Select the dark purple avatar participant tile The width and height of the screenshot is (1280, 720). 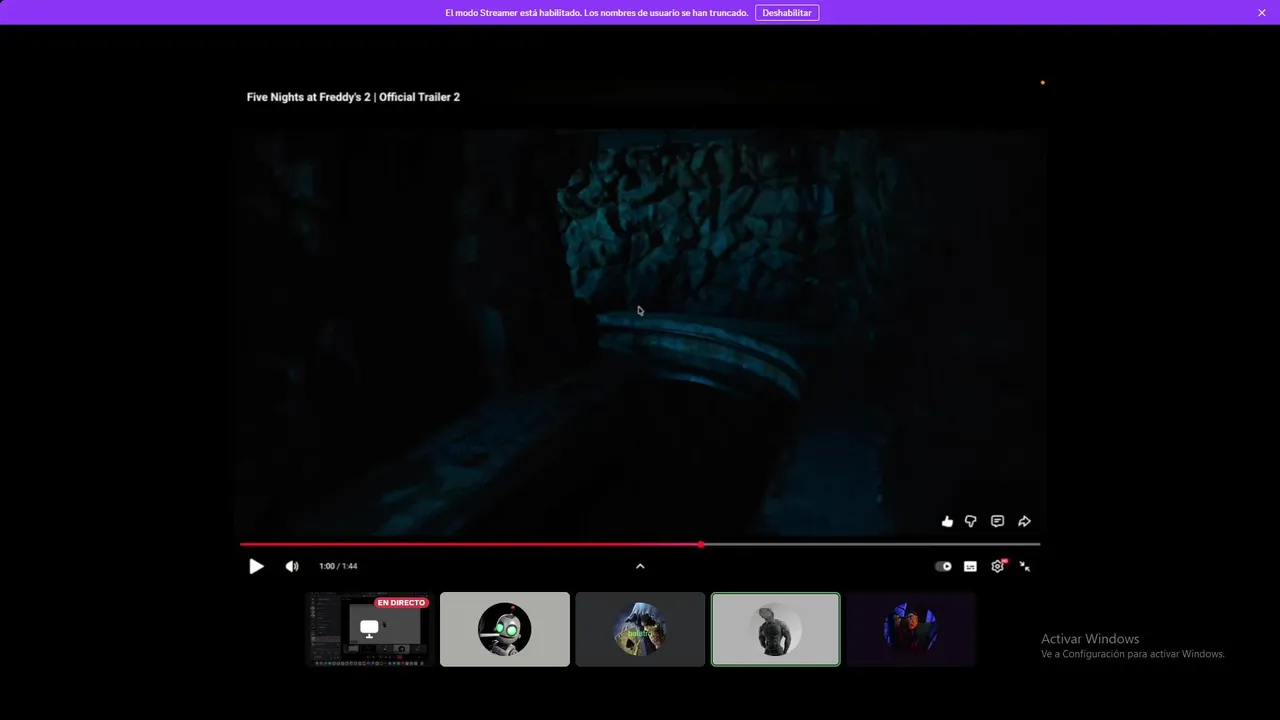coord(911,629)
